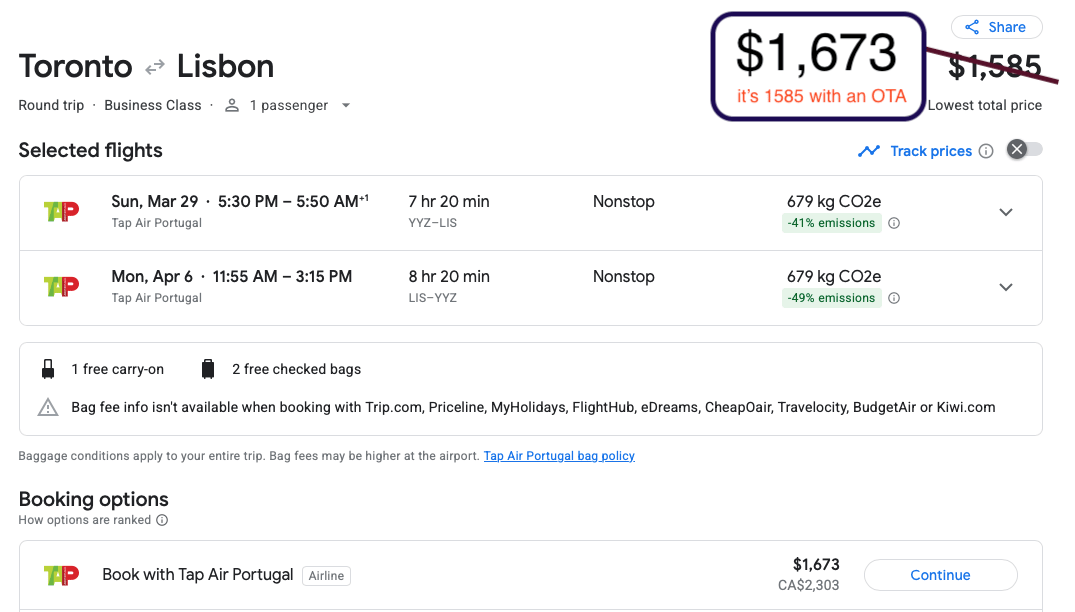Toggle the Track prices switch

1024,150
